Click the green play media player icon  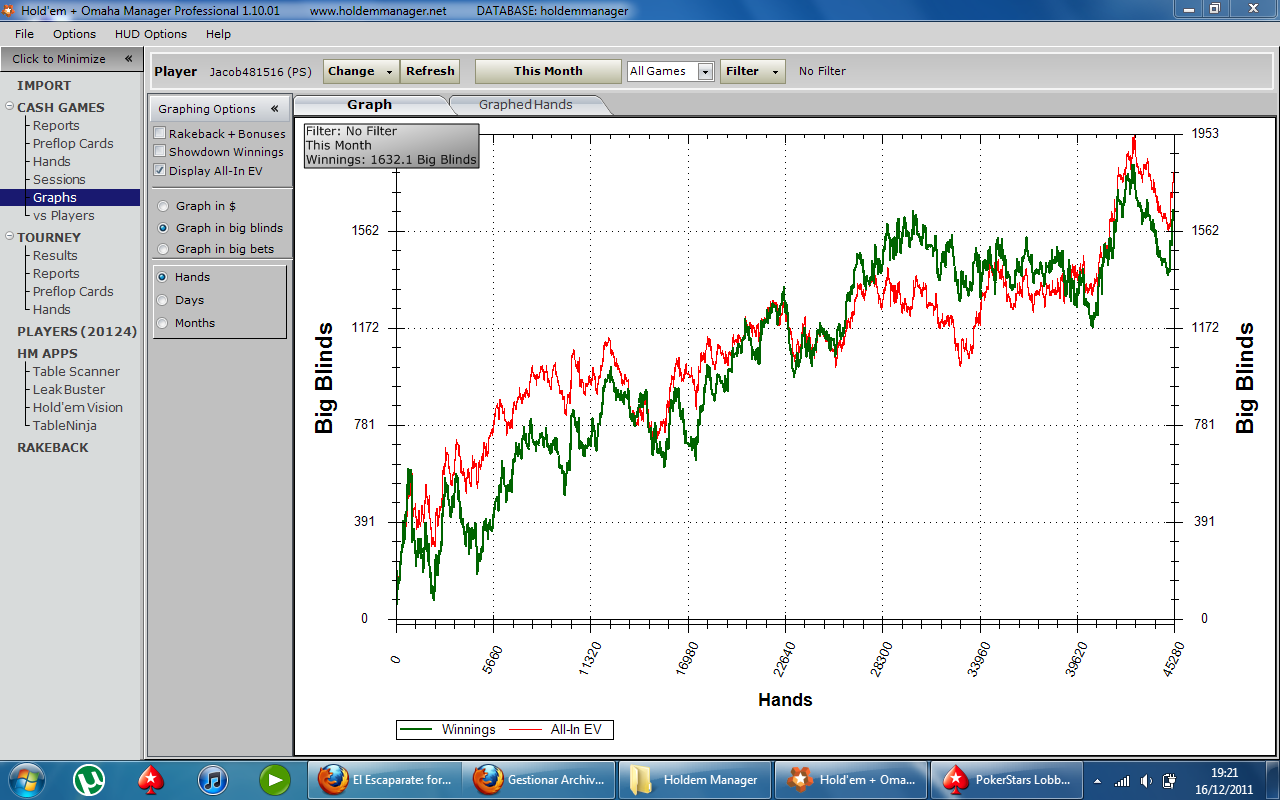275,779
